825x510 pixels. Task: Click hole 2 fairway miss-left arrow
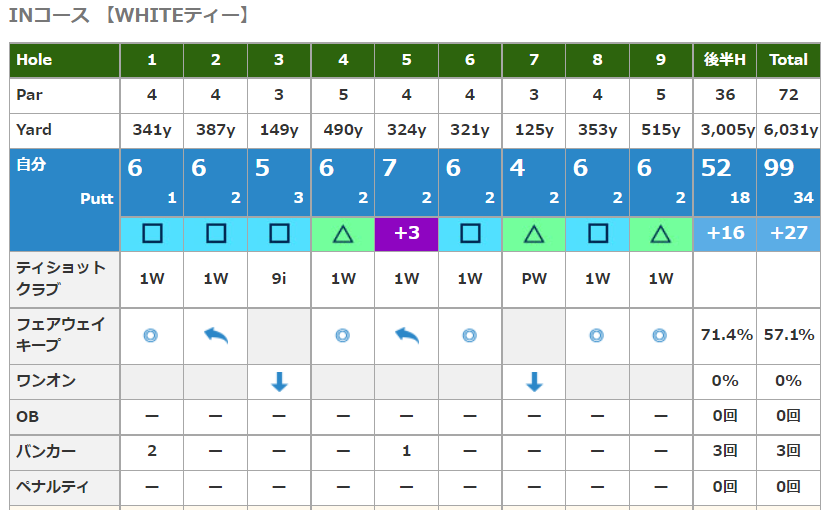(x=215, y=336)
